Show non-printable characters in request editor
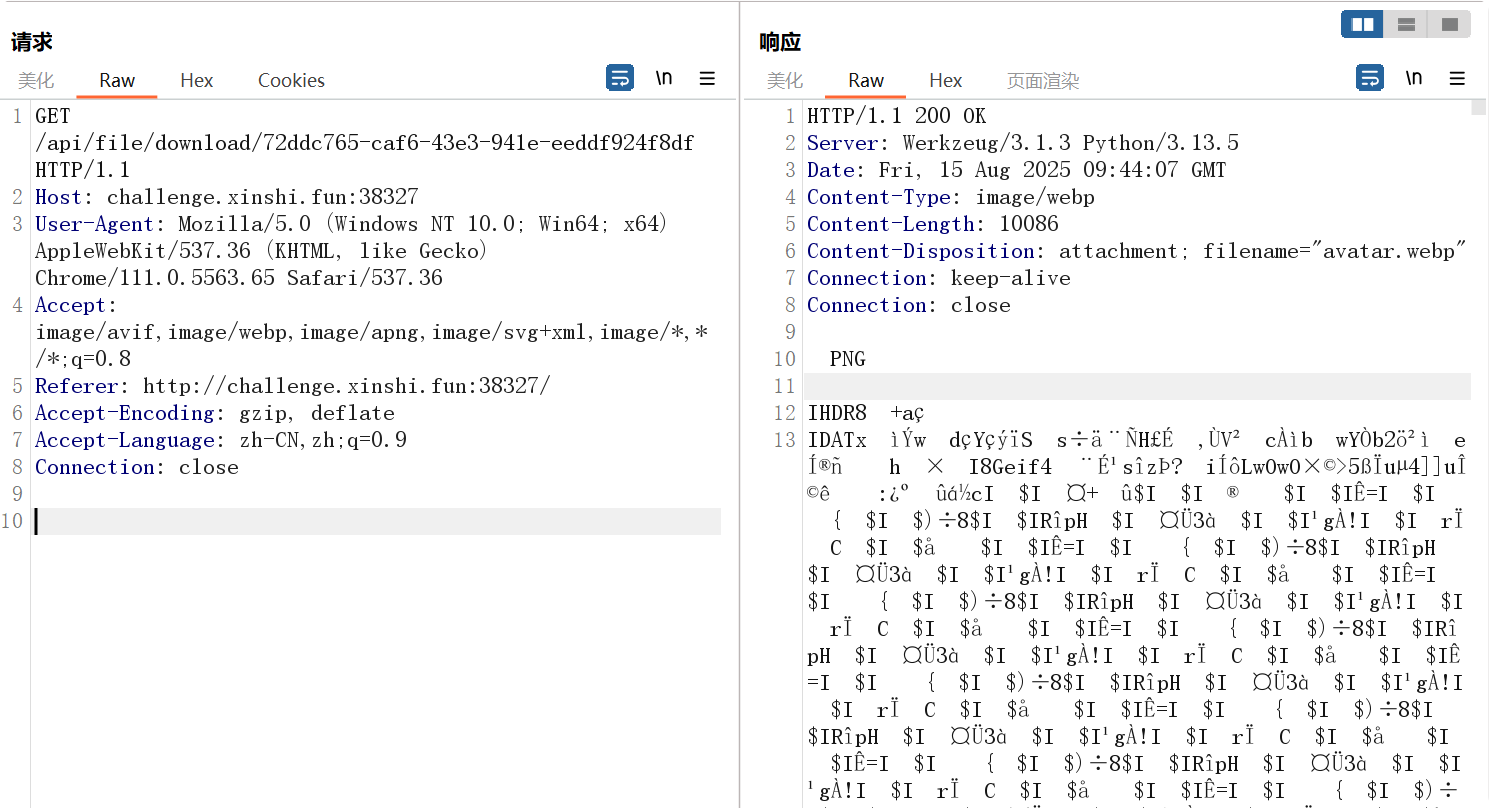 [664, 78]
